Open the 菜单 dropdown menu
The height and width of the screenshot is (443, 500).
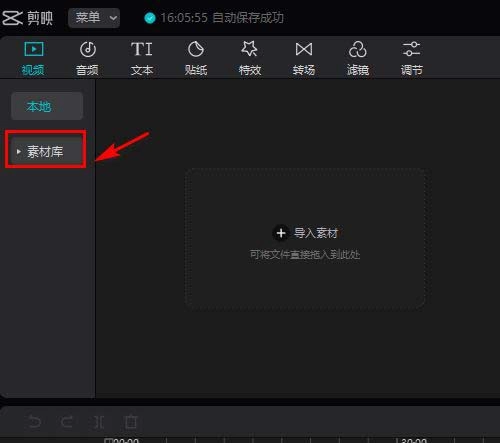point(94,18)
